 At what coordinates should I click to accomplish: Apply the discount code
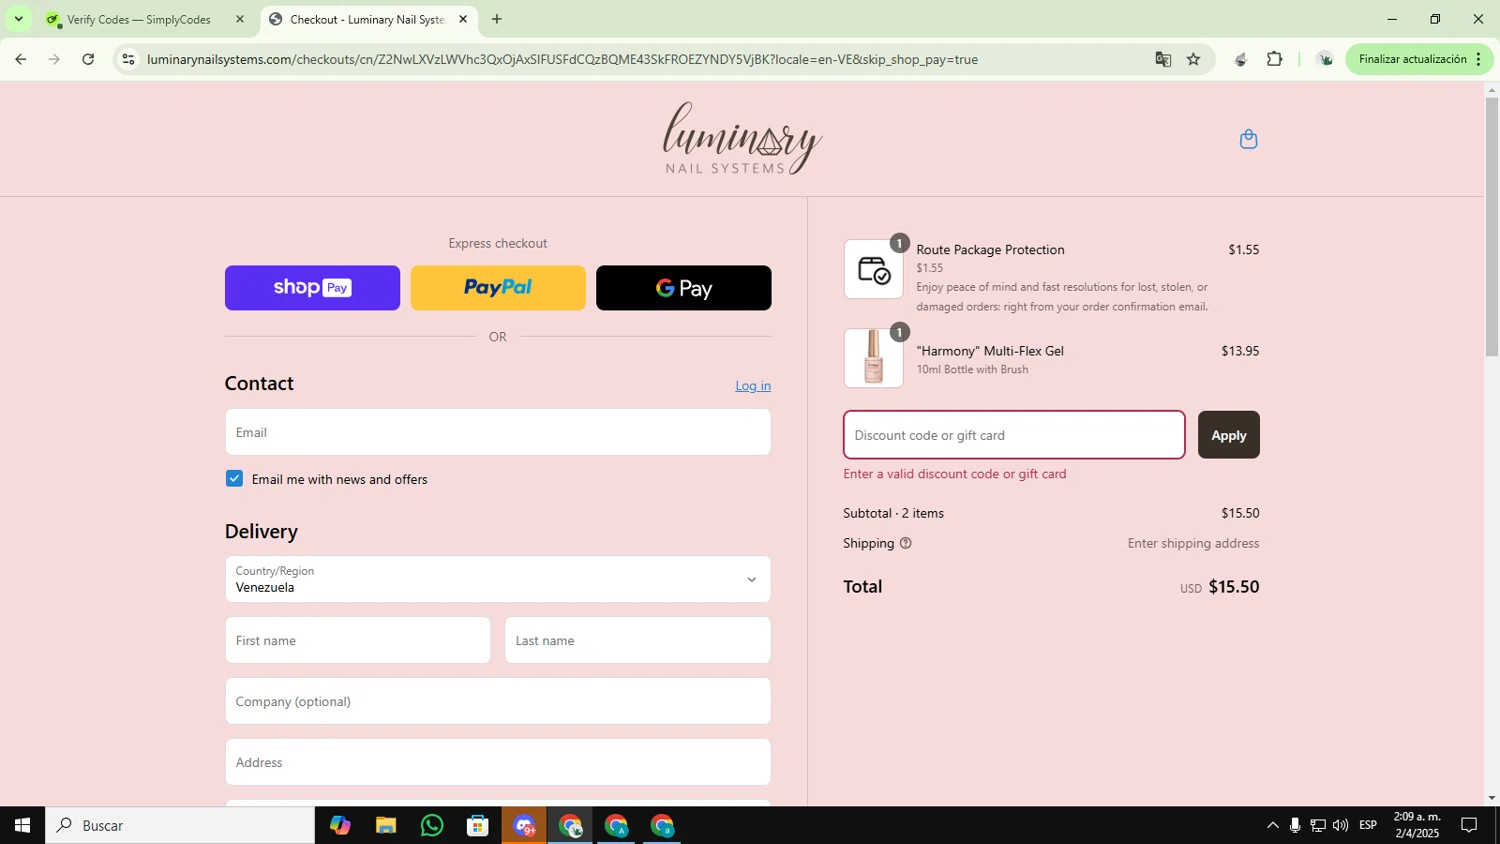click(1229, 435)
